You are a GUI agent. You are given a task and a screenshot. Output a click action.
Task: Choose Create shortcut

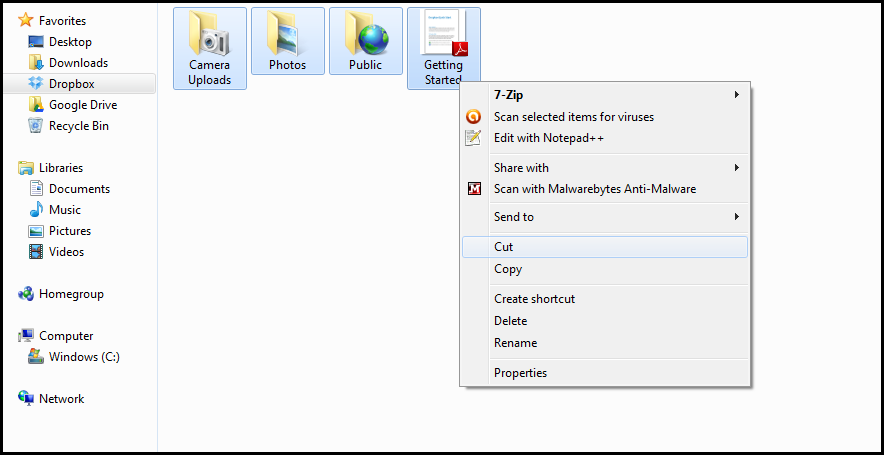604,299
